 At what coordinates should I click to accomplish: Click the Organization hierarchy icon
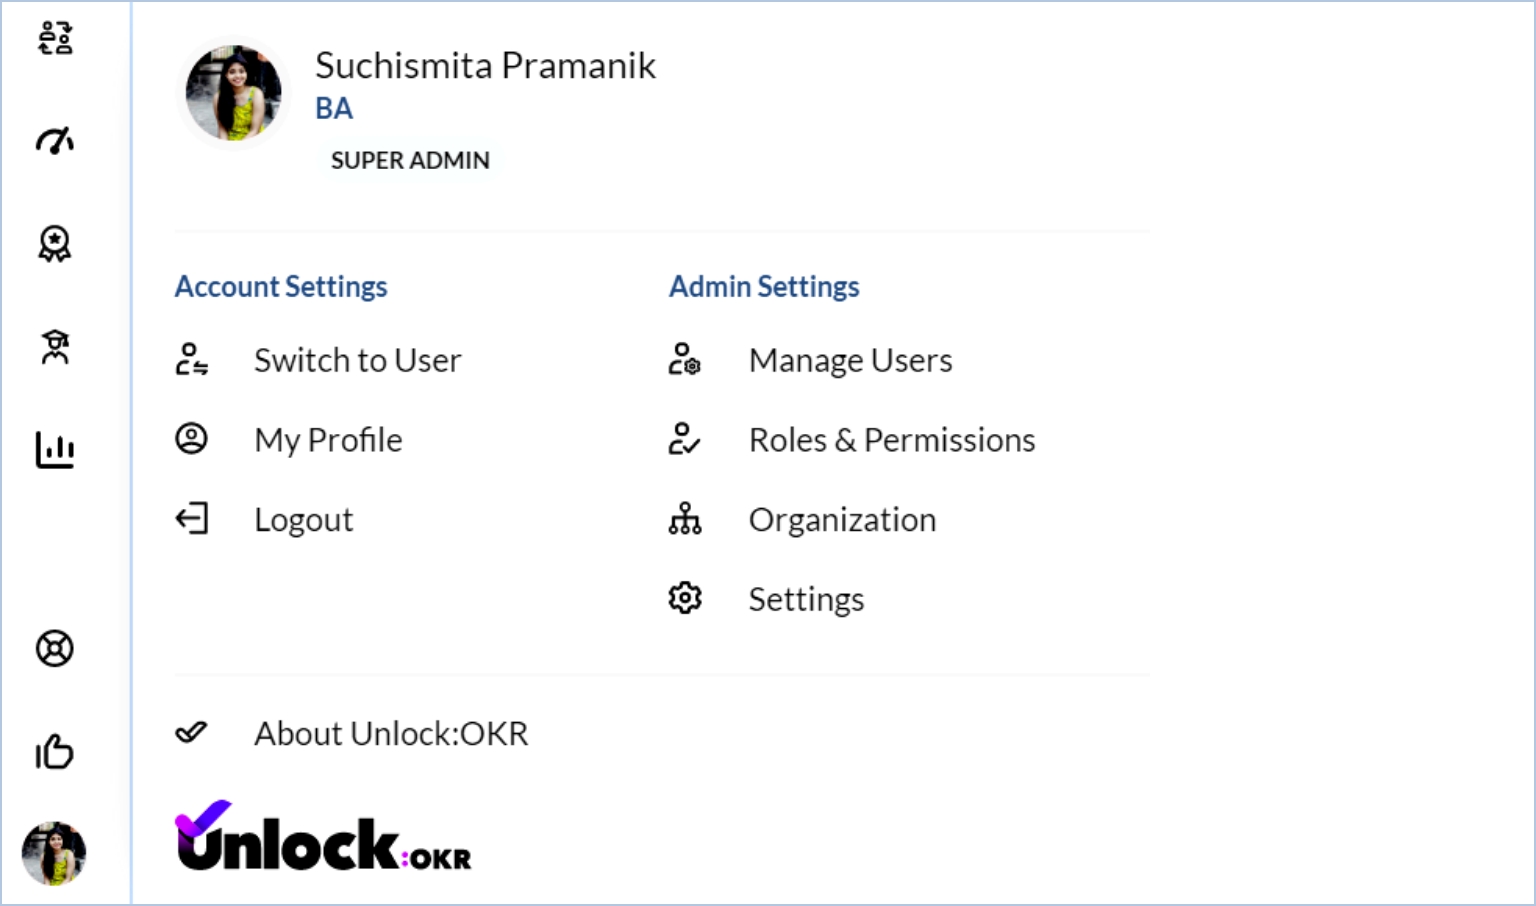coord(685,519)
